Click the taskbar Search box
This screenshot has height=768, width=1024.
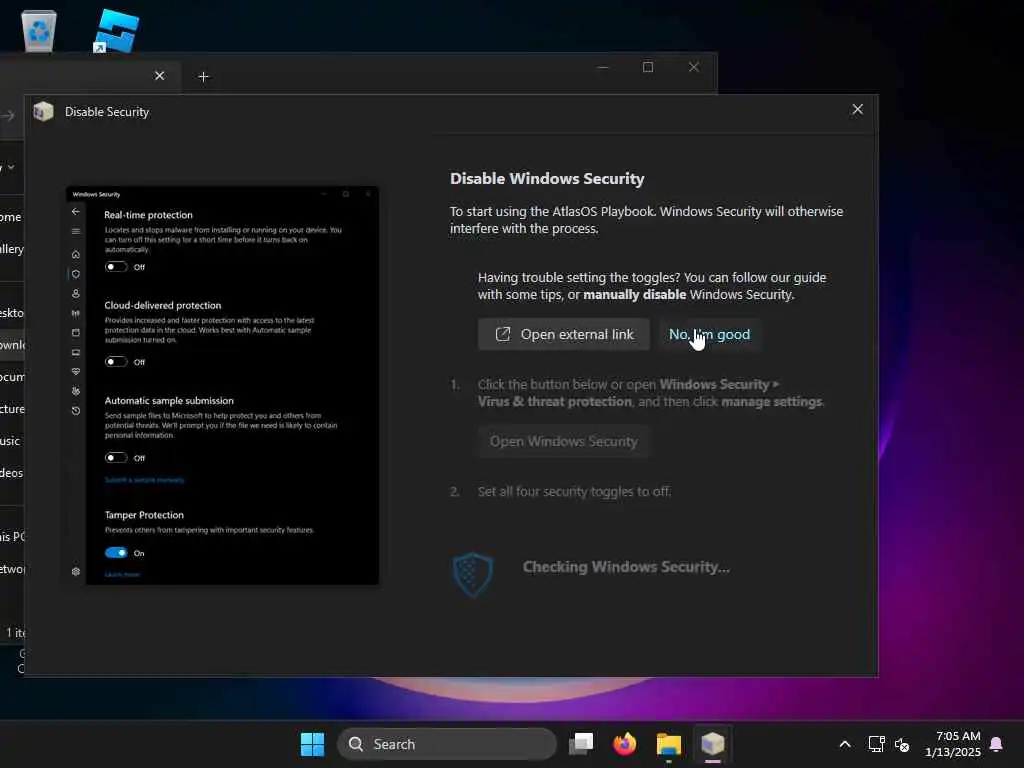[447, 744]
